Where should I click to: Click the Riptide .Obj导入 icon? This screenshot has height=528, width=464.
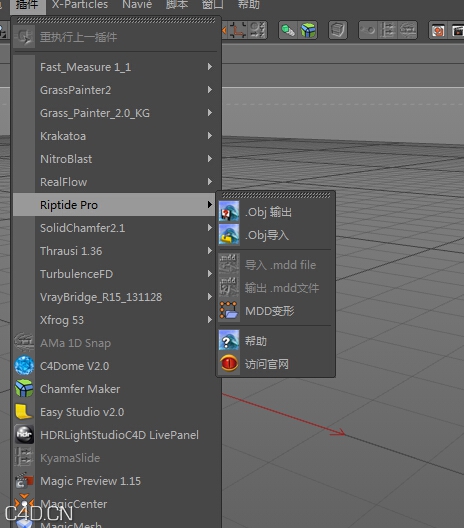229,234
